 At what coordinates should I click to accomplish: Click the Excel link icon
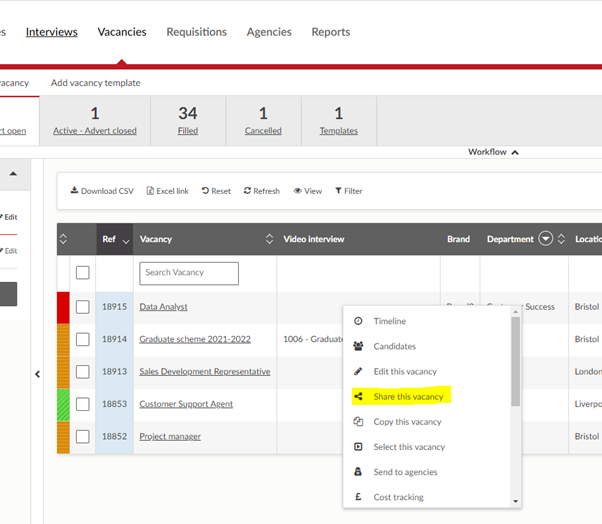coord(150,191)
